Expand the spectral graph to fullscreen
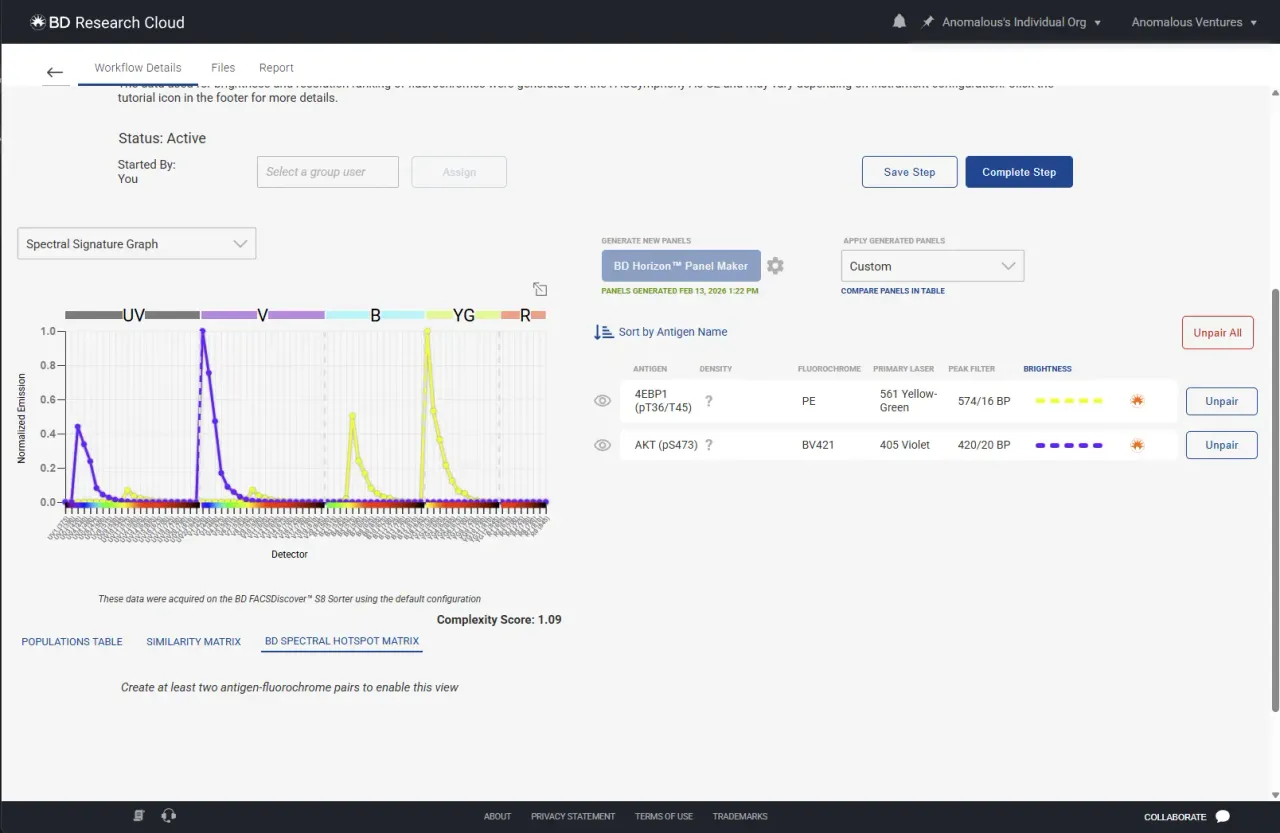 click(540, 289)
